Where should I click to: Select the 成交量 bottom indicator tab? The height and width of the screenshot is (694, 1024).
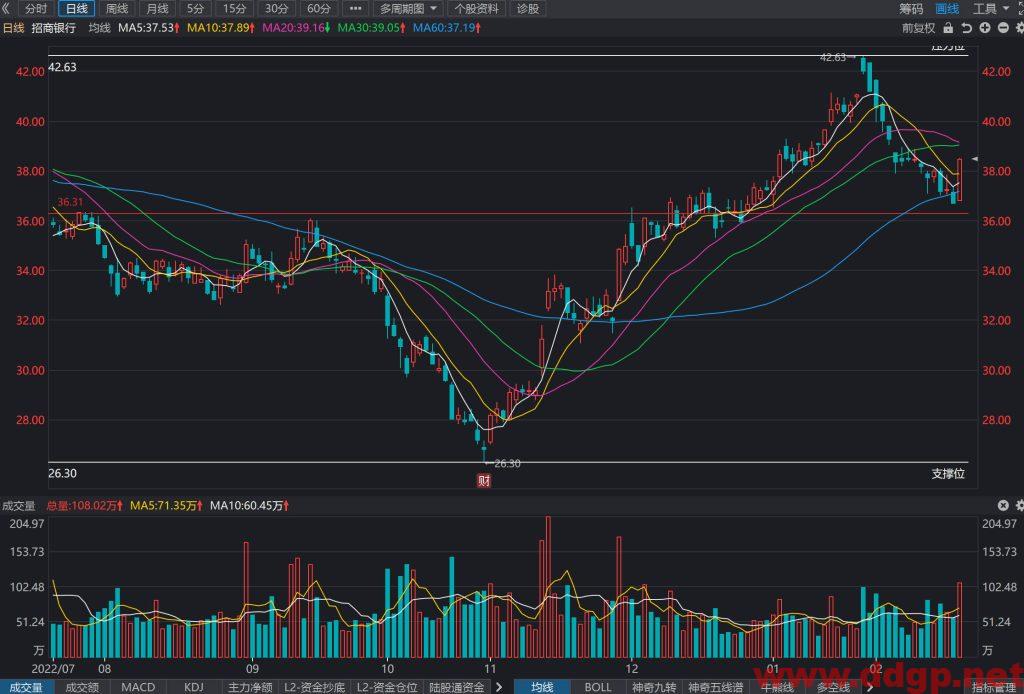click(26, 687)
